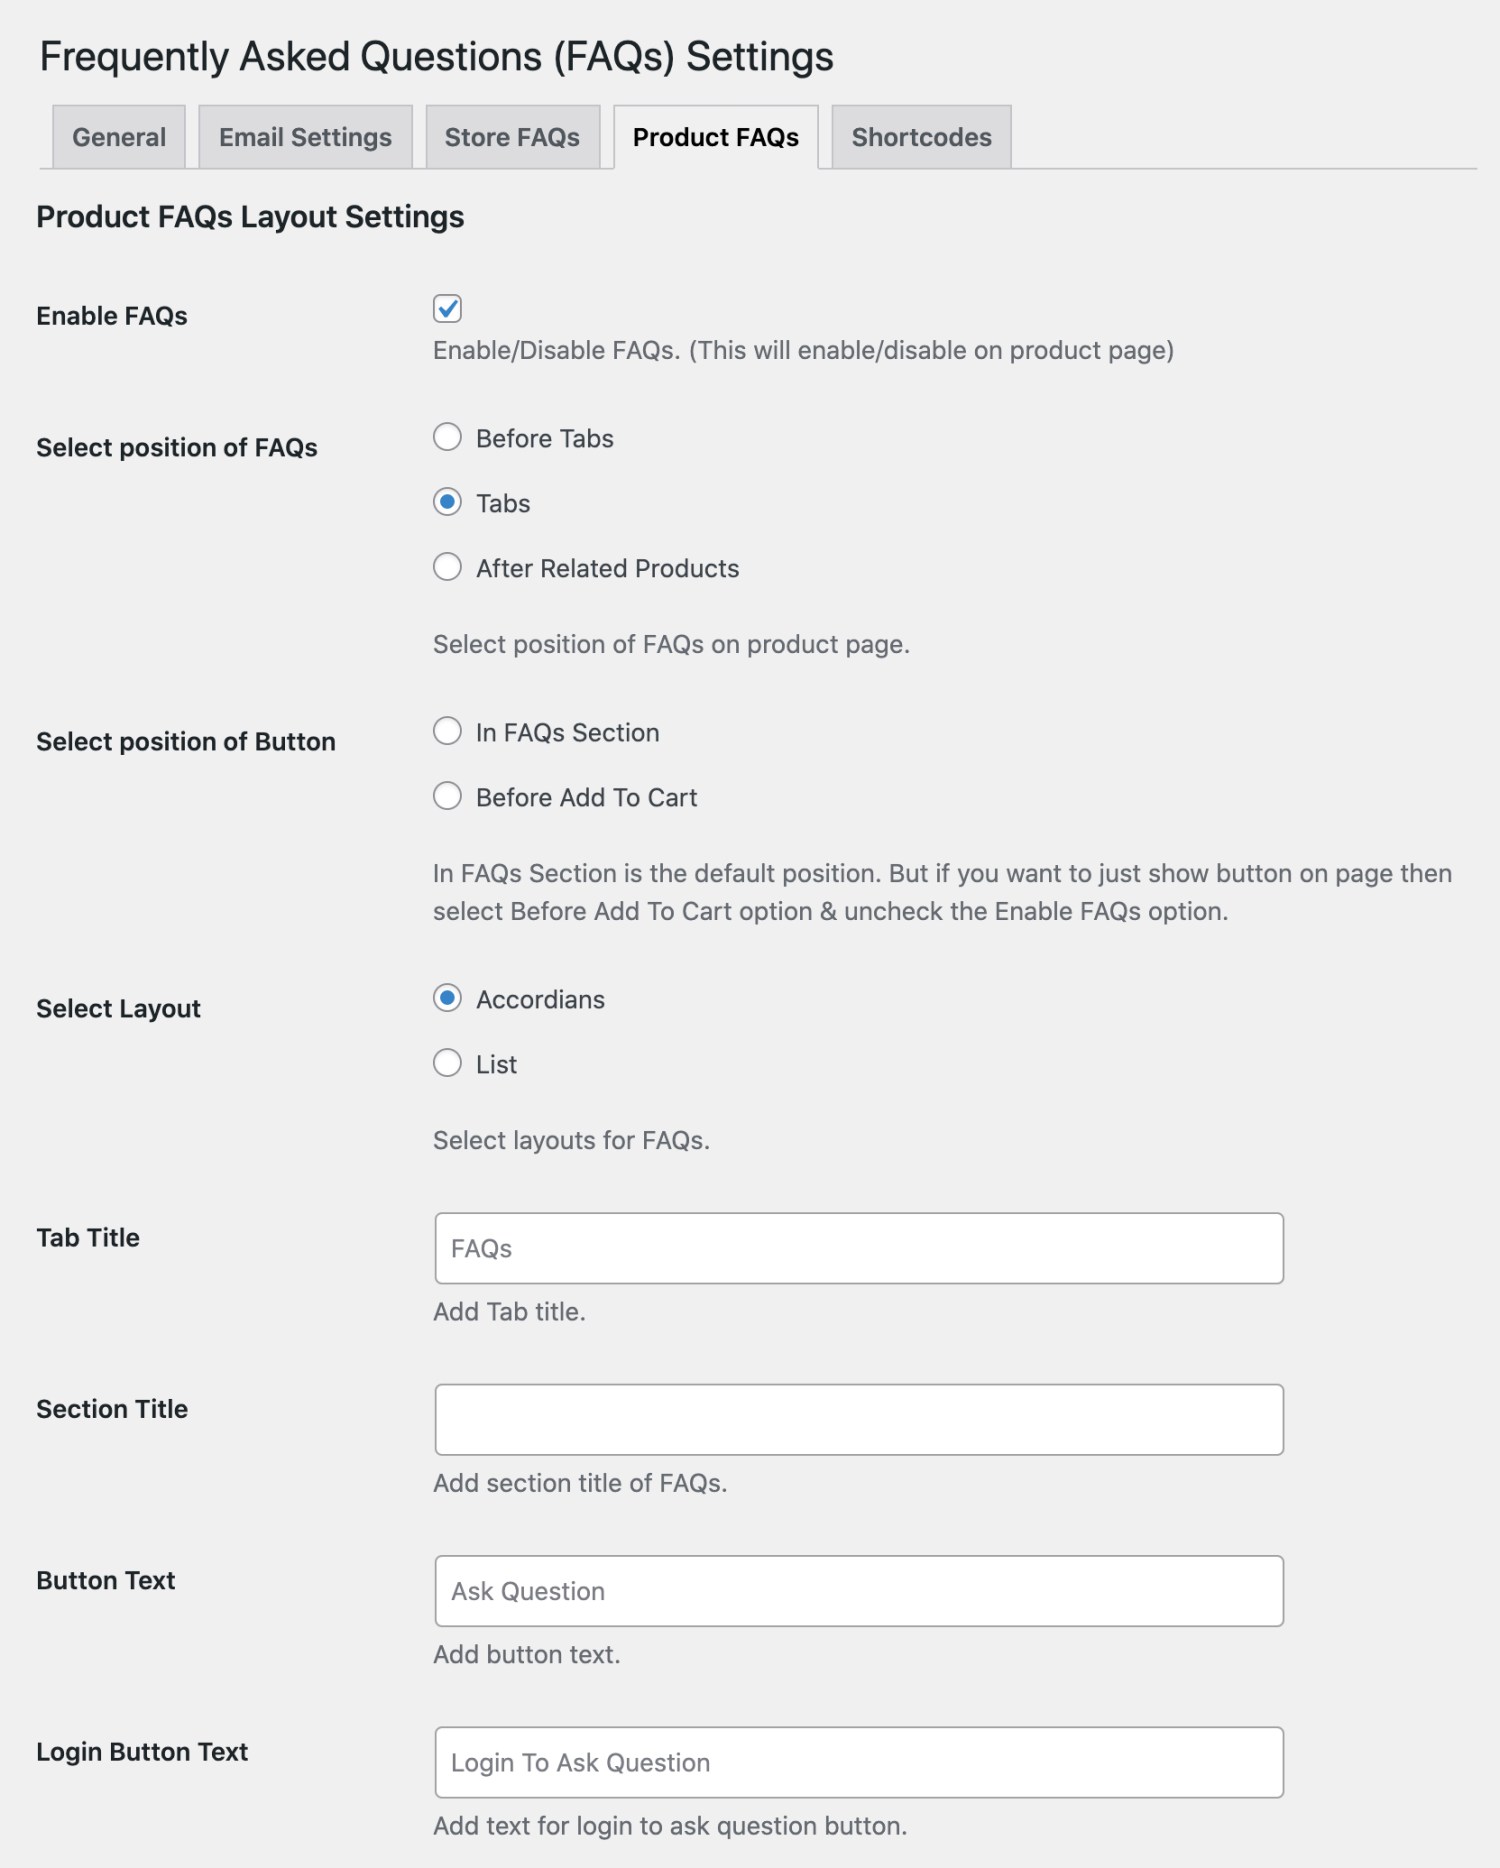The width and height of the screenshot is (1500, 1868).
Task: Select the Tabs radio button
Action: click(x=447, y=503)
